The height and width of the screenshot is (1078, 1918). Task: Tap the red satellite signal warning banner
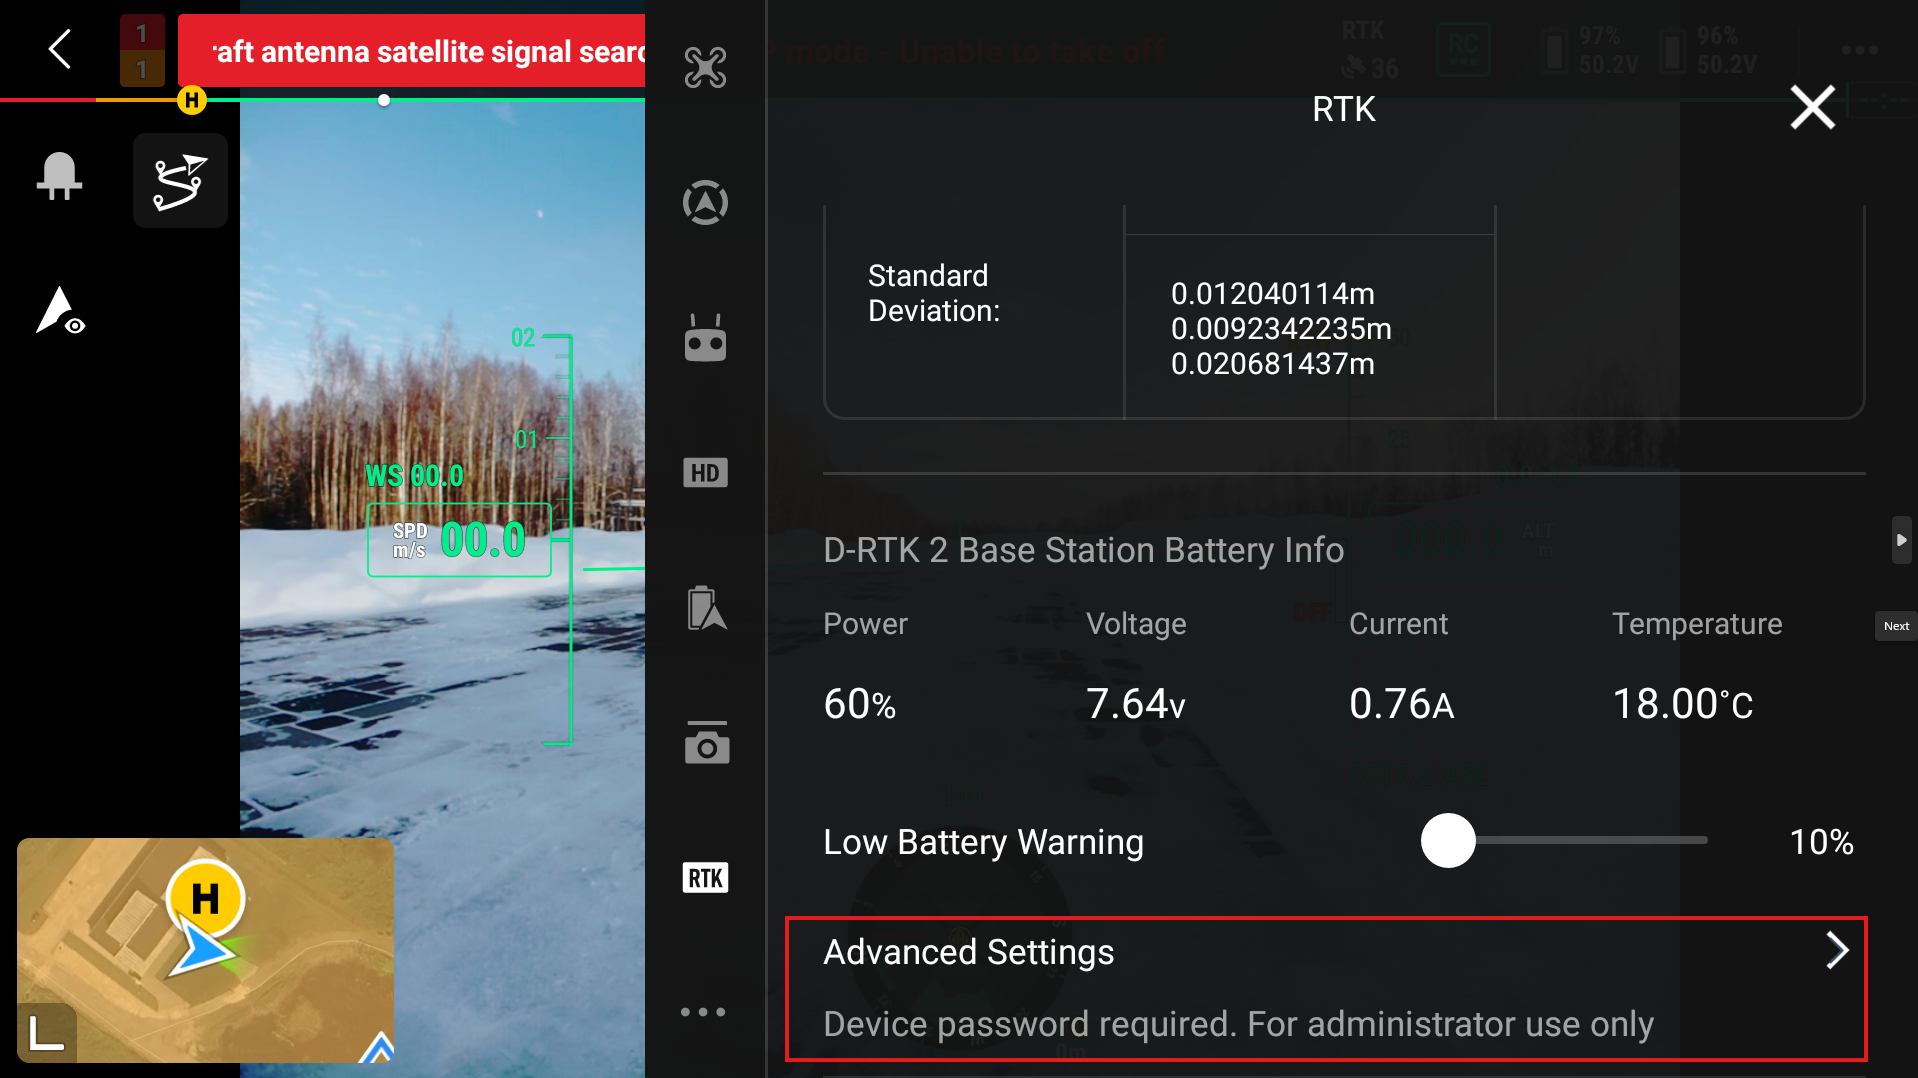(x=411, y=51)
